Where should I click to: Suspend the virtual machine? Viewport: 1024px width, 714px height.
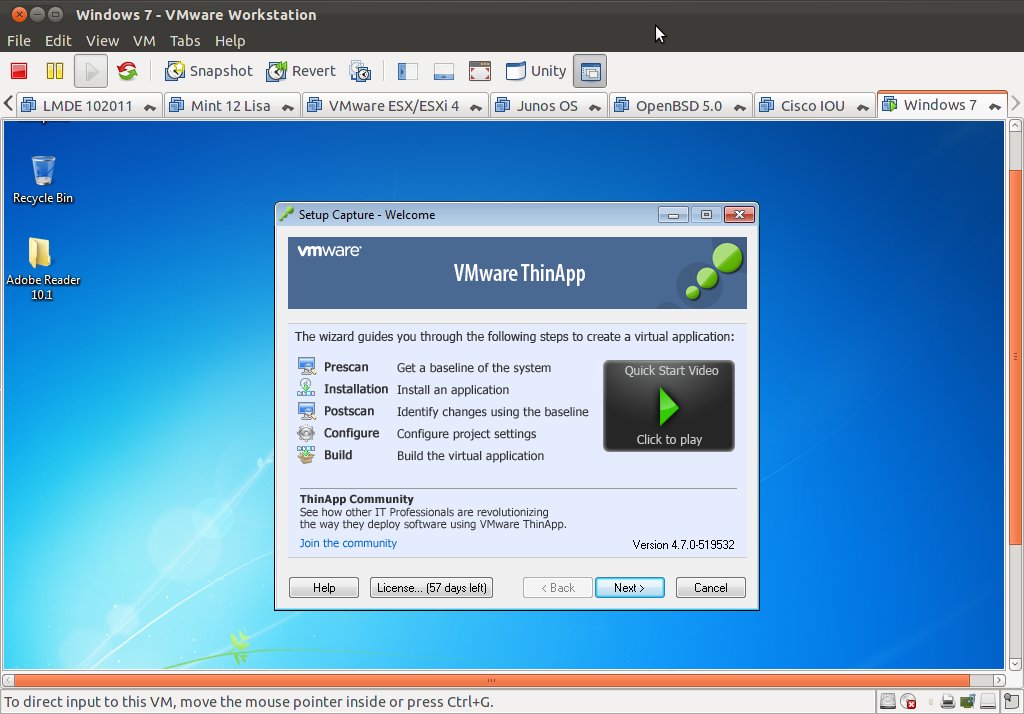54,70
